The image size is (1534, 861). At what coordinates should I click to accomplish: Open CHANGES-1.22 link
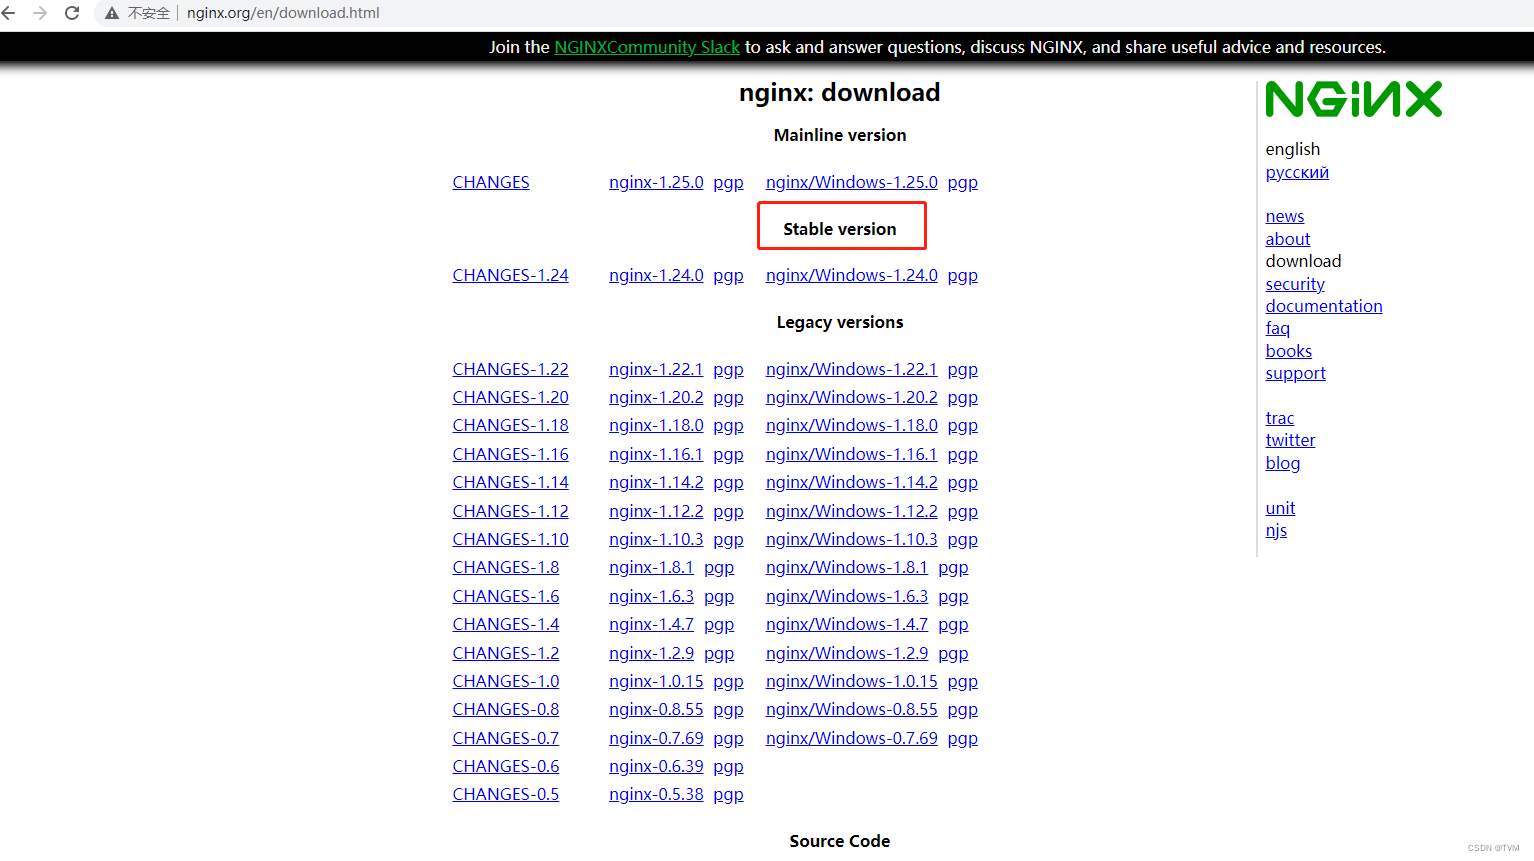click(510, 369)
